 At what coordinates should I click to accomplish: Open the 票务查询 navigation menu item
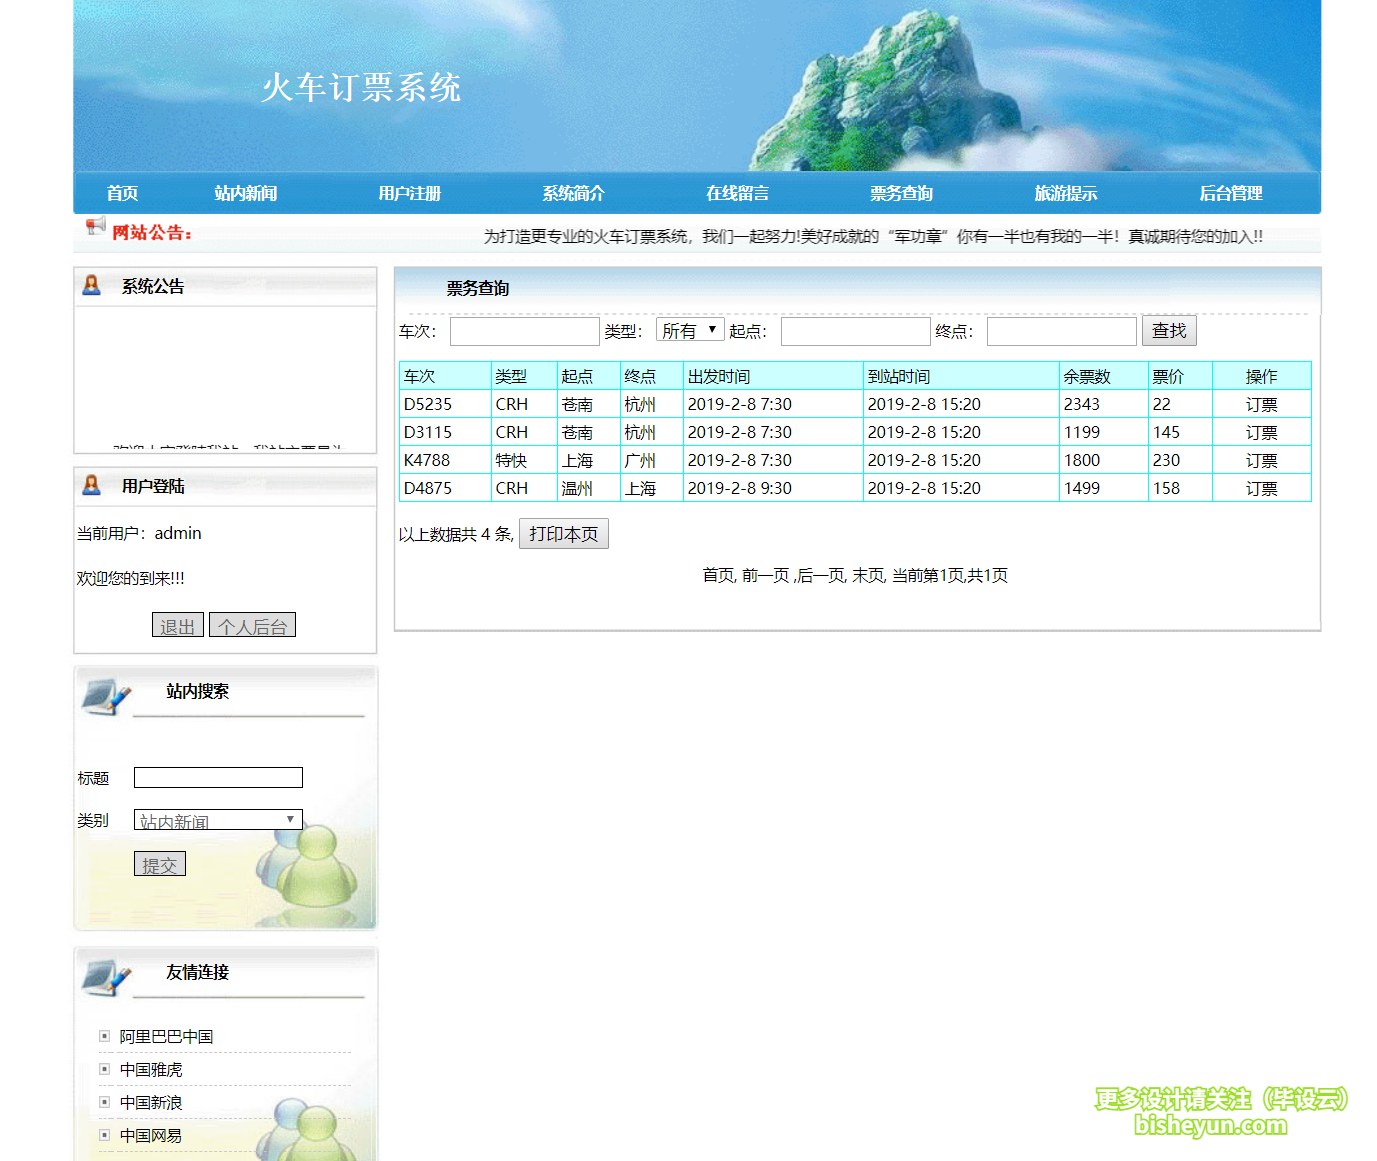point(901,193)
